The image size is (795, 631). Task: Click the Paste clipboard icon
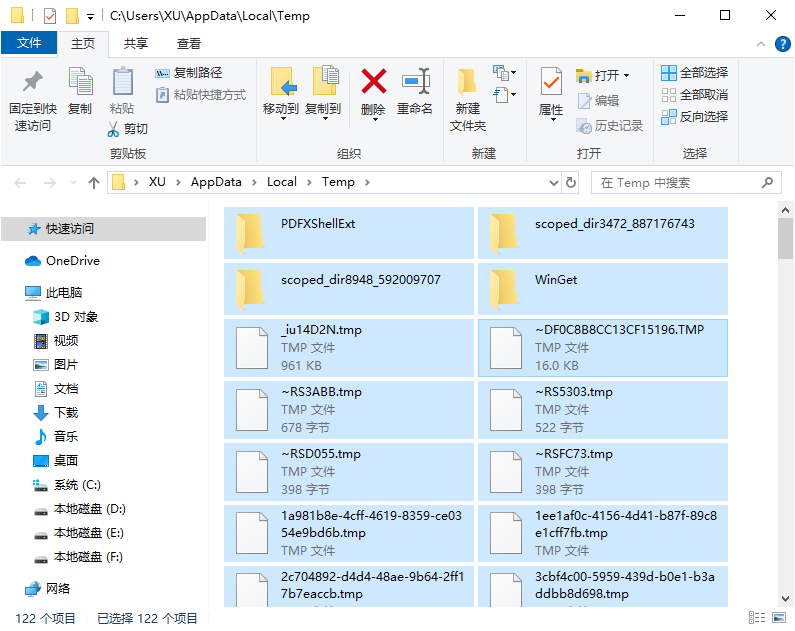point(122,83)
